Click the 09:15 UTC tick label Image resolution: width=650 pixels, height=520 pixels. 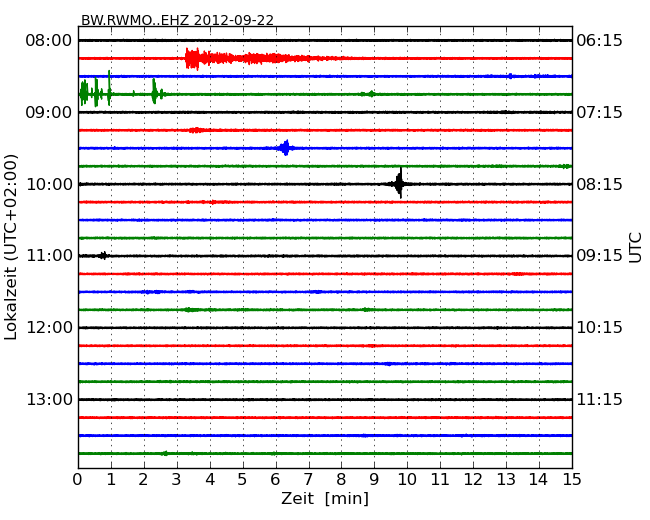[x=599, y=256]
